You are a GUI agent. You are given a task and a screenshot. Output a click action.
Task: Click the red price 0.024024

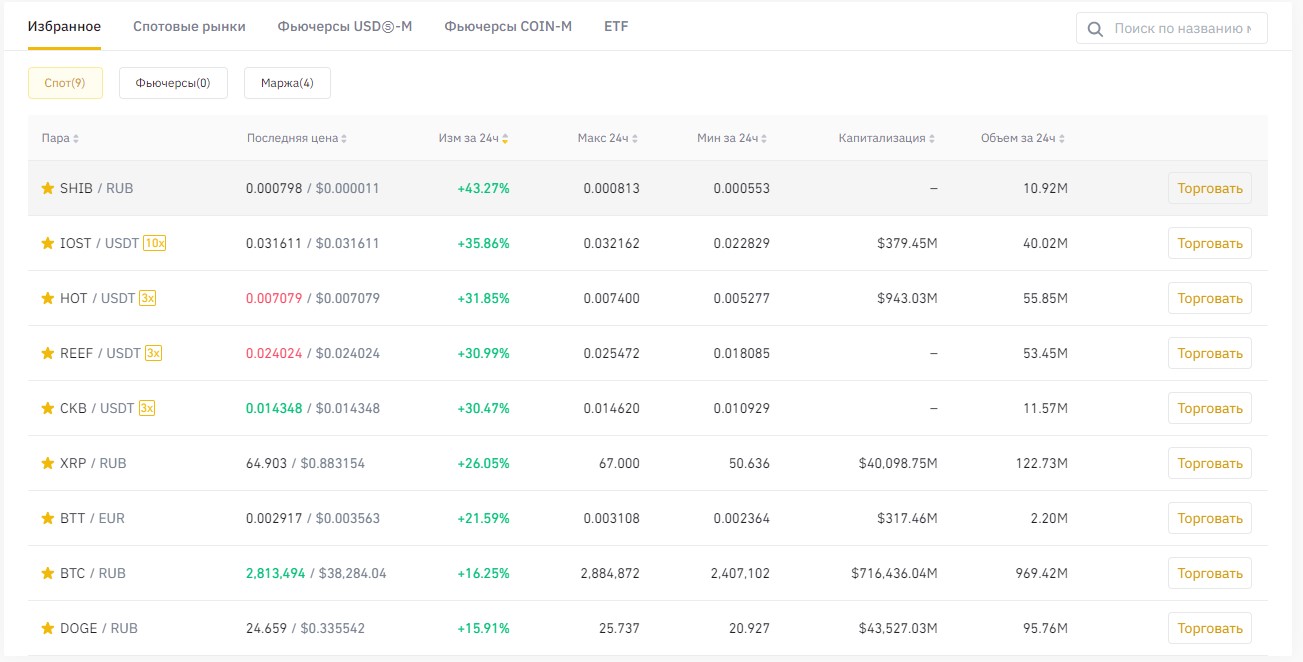click(x=274, y=353)
